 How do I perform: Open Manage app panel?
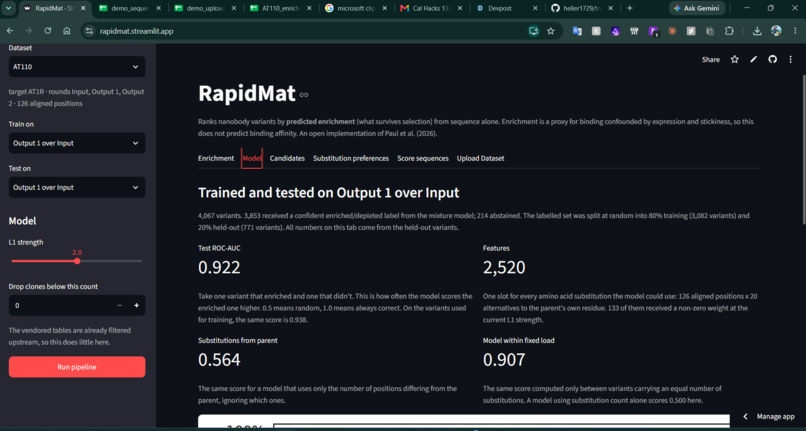click(x=775, y=417)
